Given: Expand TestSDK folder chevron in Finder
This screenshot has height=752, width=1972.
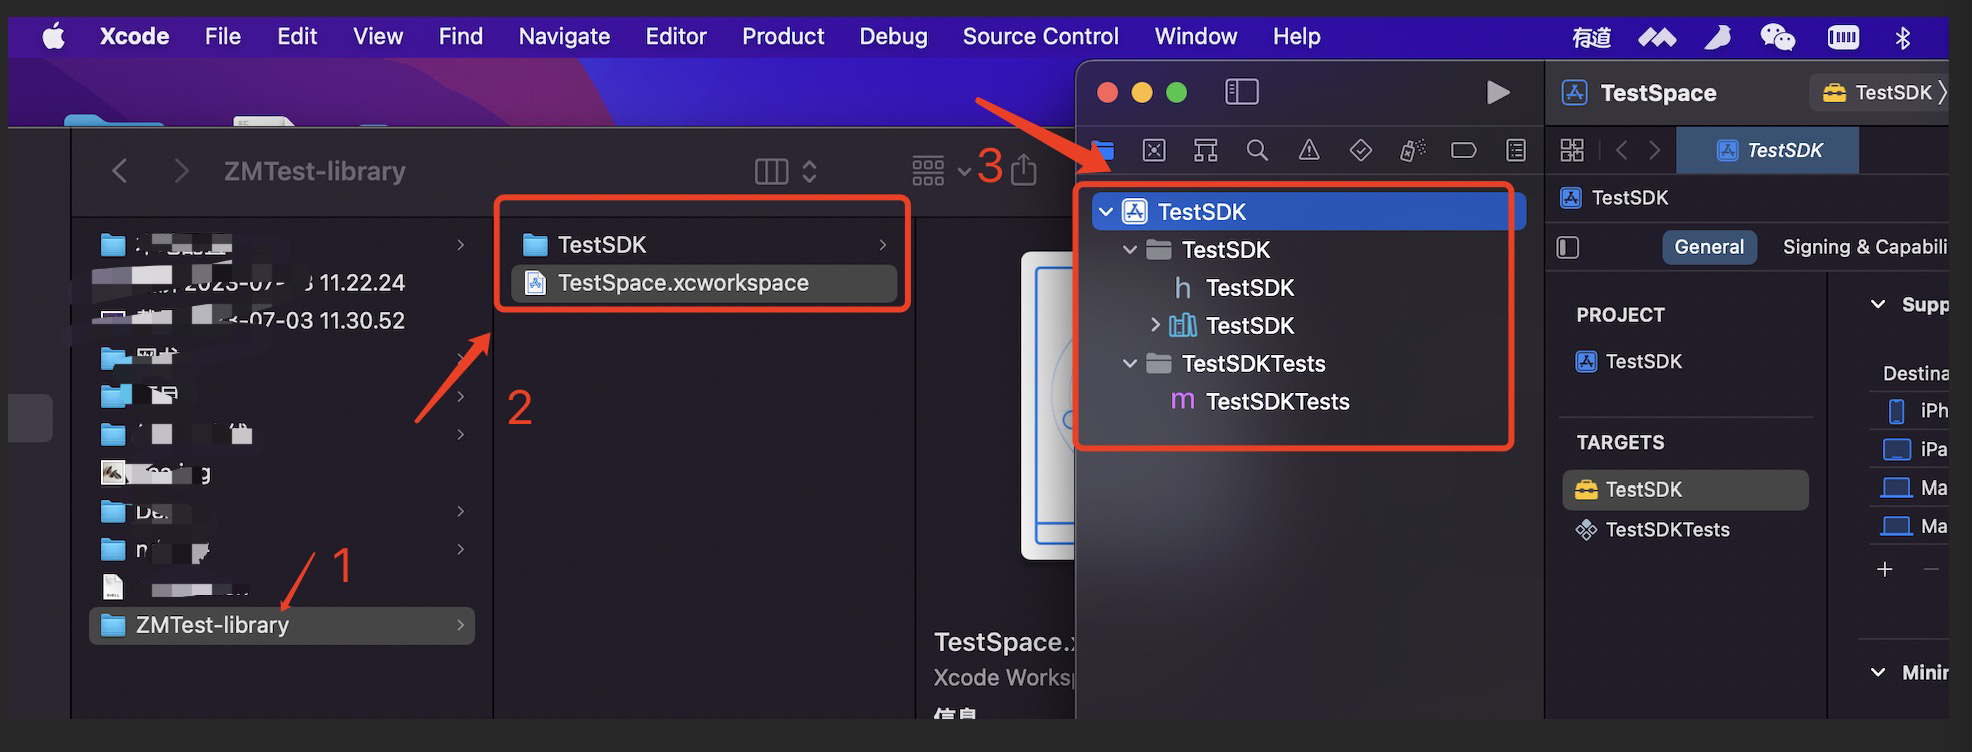Looking at the screenshot, I should point(882,245).
